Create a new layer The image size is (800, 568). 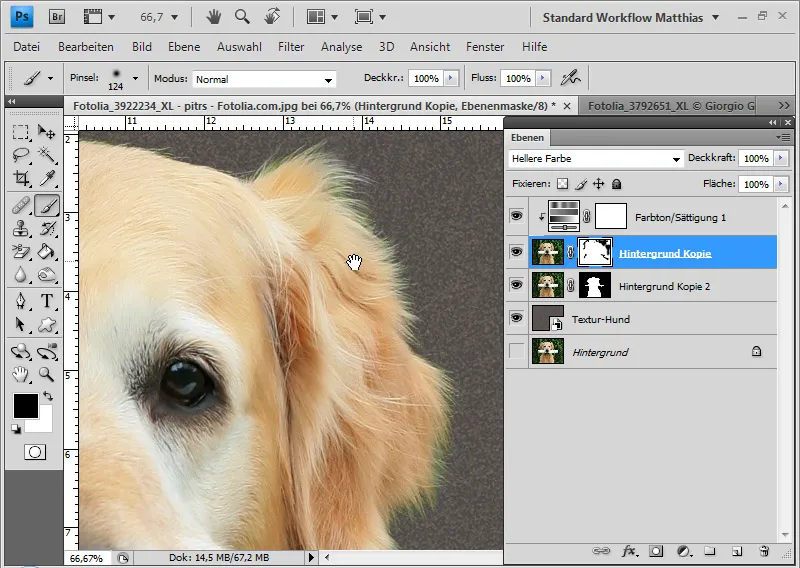coord(736,551)
